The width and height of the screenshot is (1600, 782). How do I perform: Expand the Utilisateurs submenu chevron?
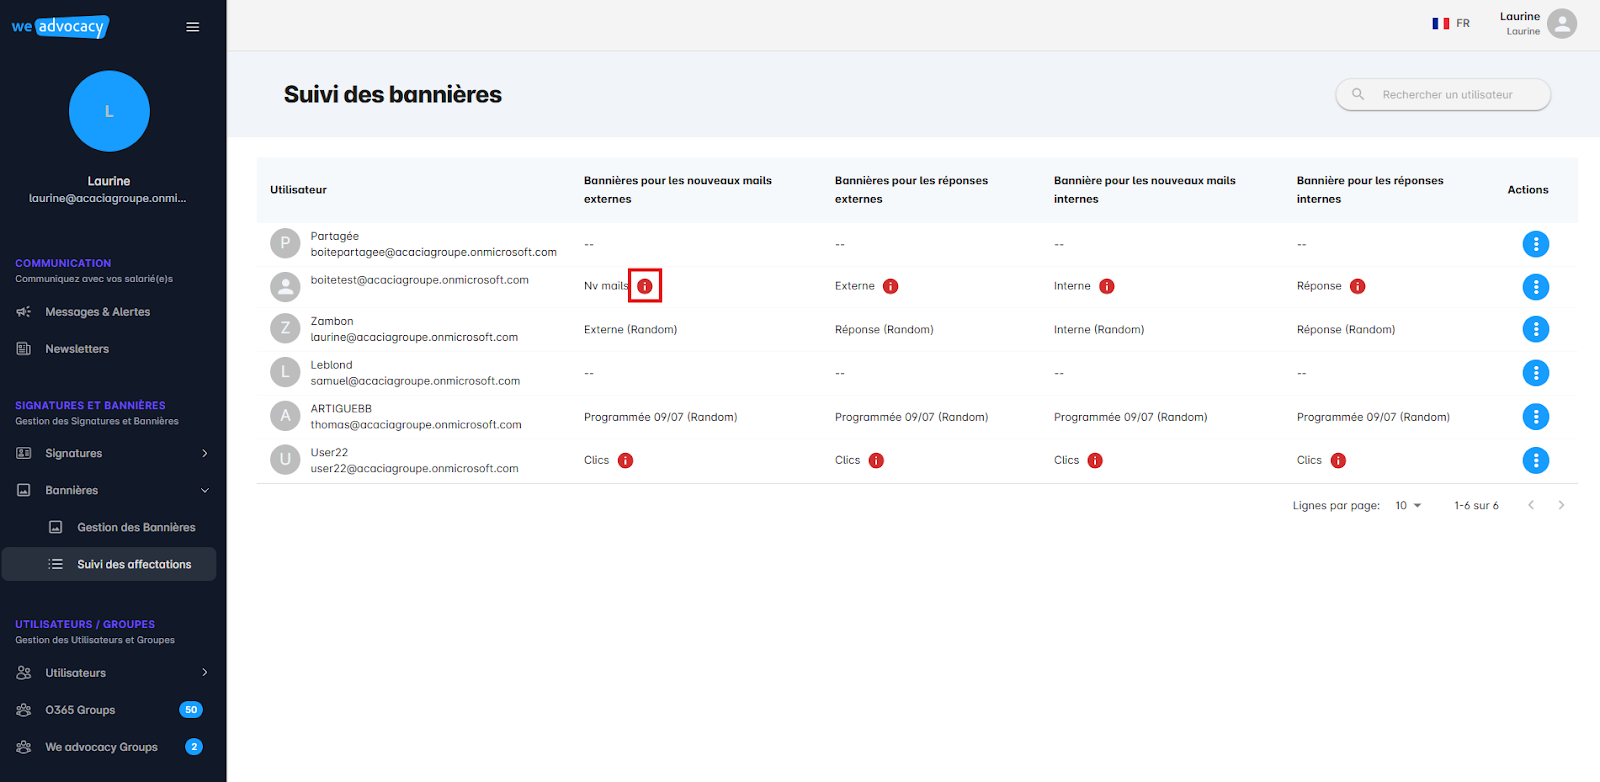[x=205, y=672]
